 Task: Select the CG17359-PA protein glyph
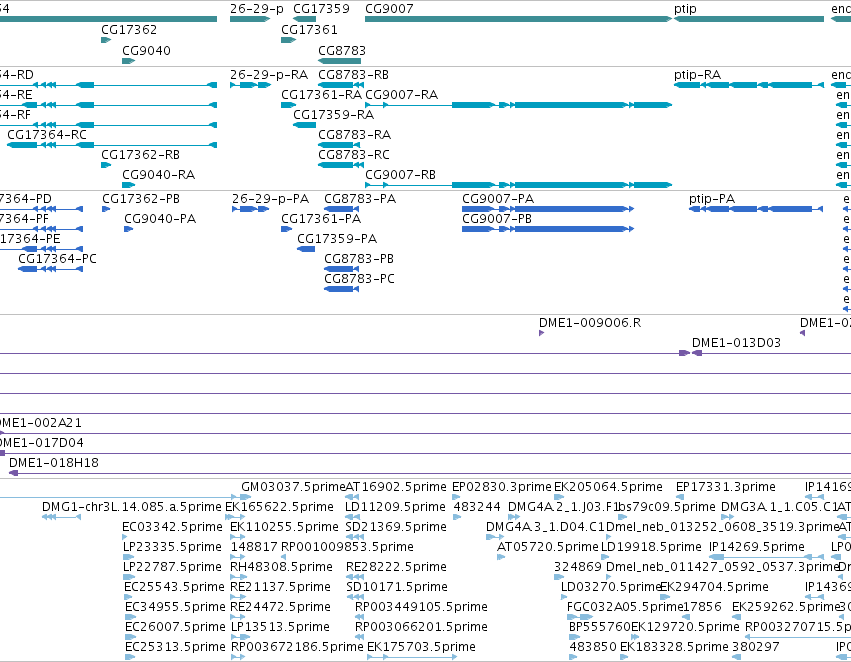pyautogui.click(x=306, y=249)
